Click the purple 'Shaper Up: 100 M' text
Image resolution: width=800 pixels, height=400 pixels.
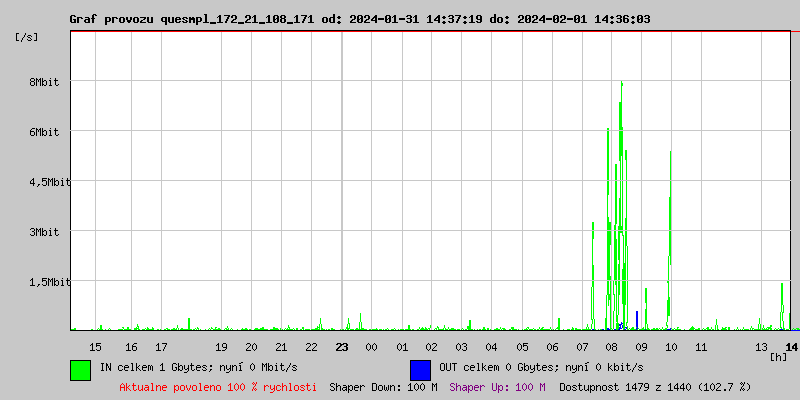[x=497, y=386]
